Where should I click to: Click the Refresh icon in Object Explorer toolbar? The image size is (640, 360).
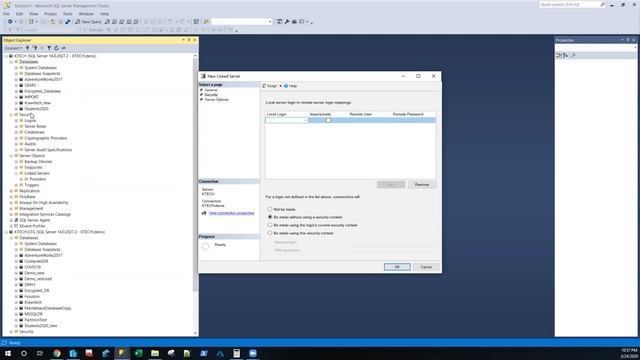pos(56,48)
